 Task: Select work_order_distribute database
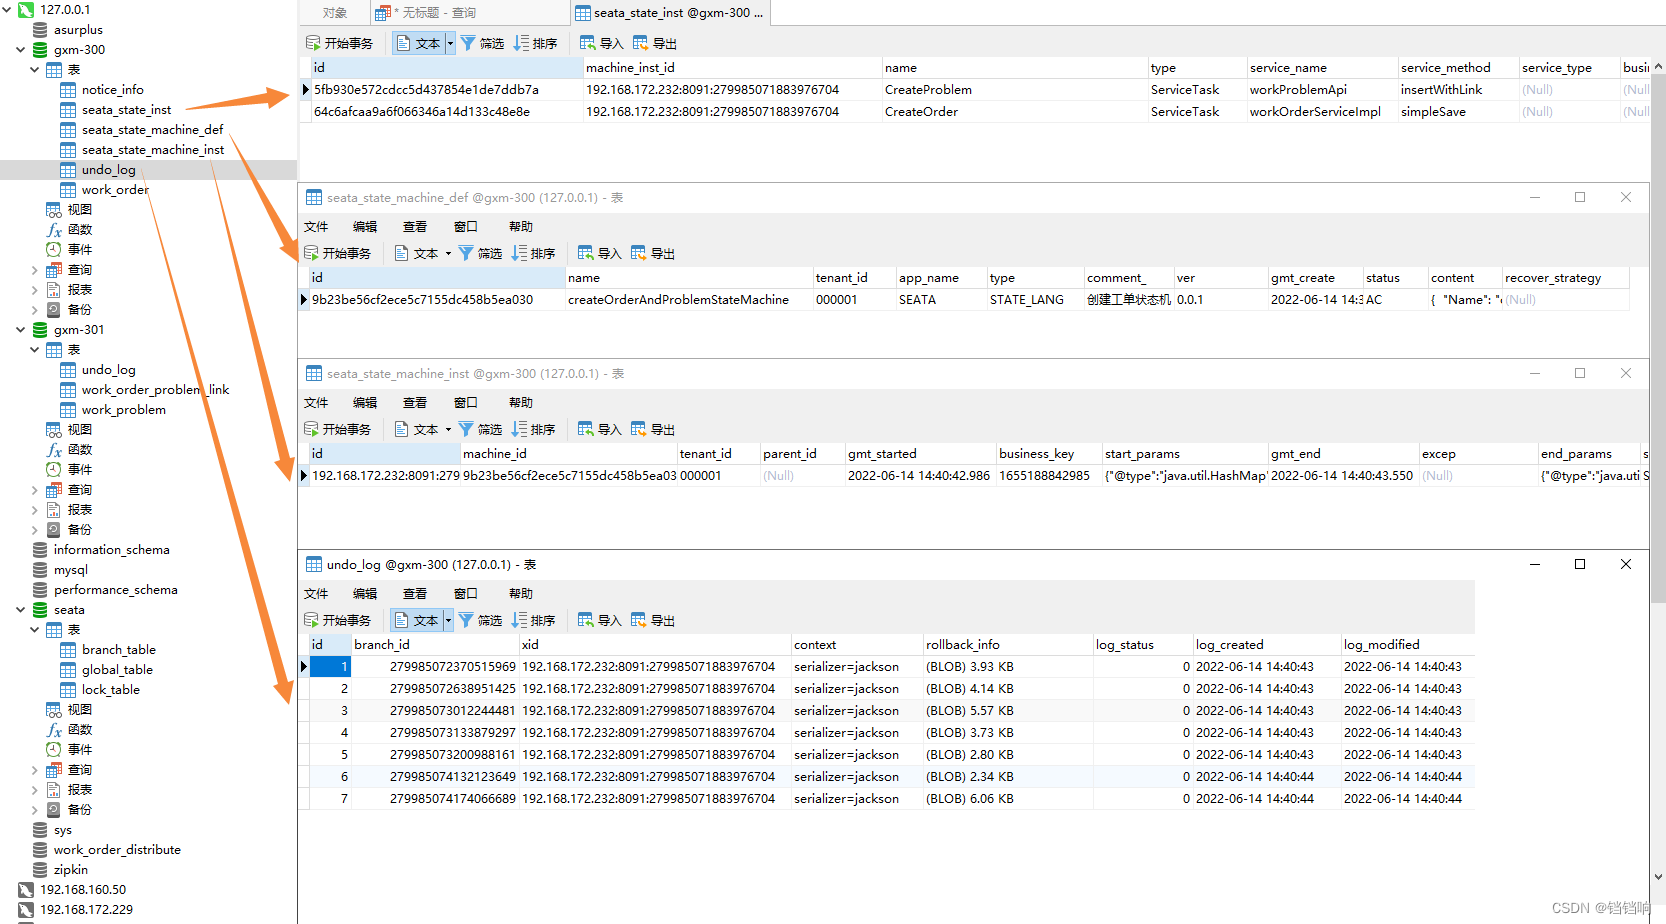point(117,850)
